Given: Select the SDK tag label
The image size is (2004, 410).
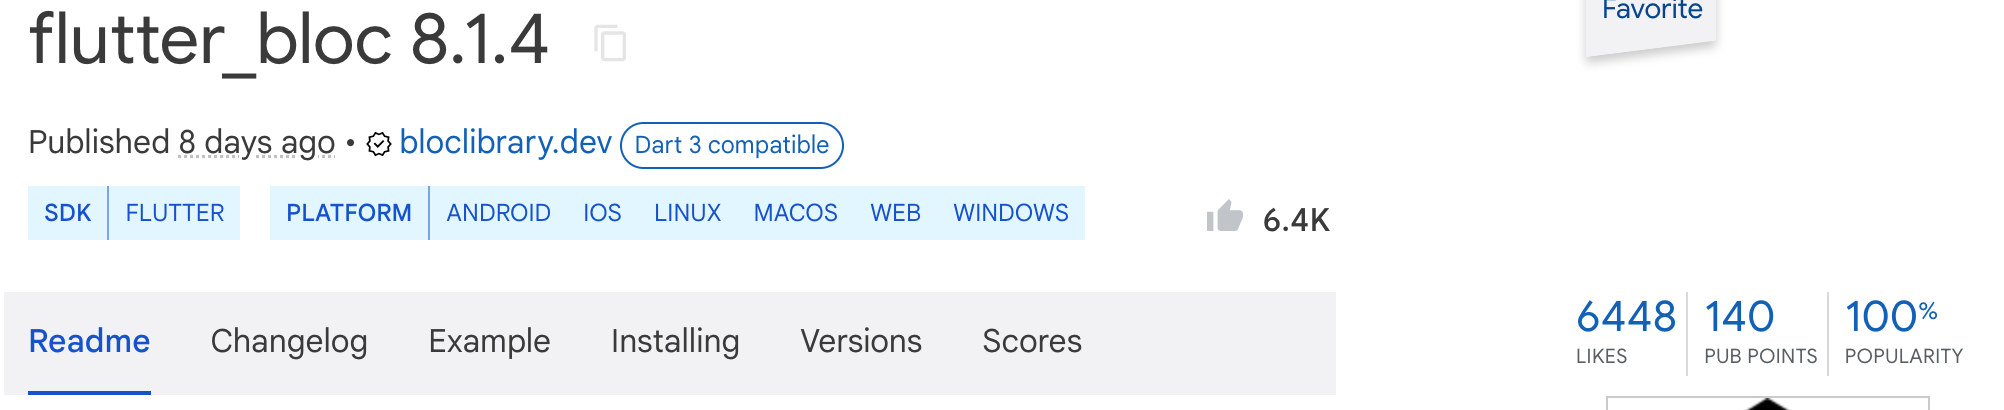Looking at the screenshot, I should pyautogui.click(x=68, y=213).
